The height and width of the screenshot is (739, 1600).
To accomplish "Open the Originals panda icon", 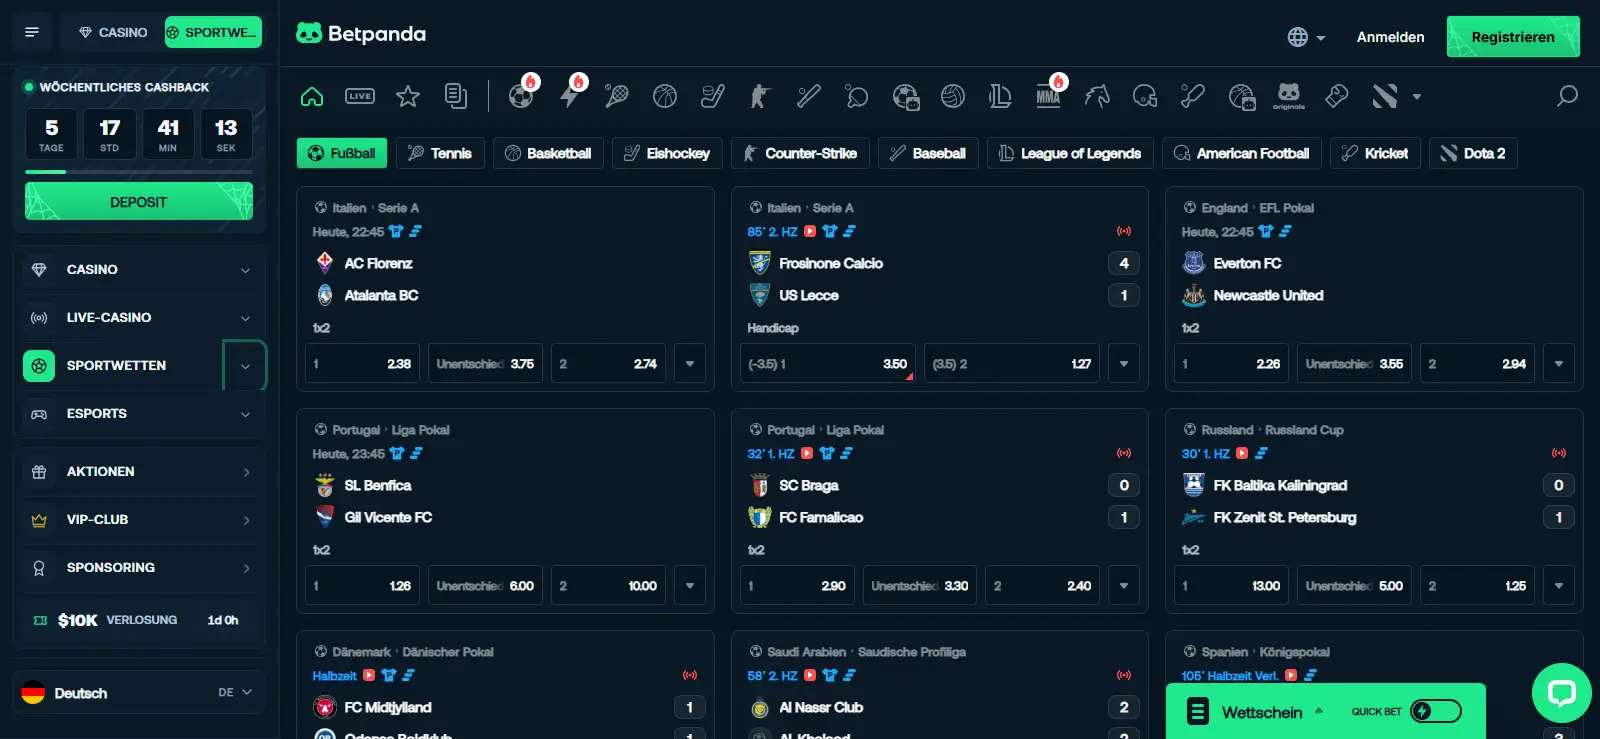I will [x=1289, y=96].
